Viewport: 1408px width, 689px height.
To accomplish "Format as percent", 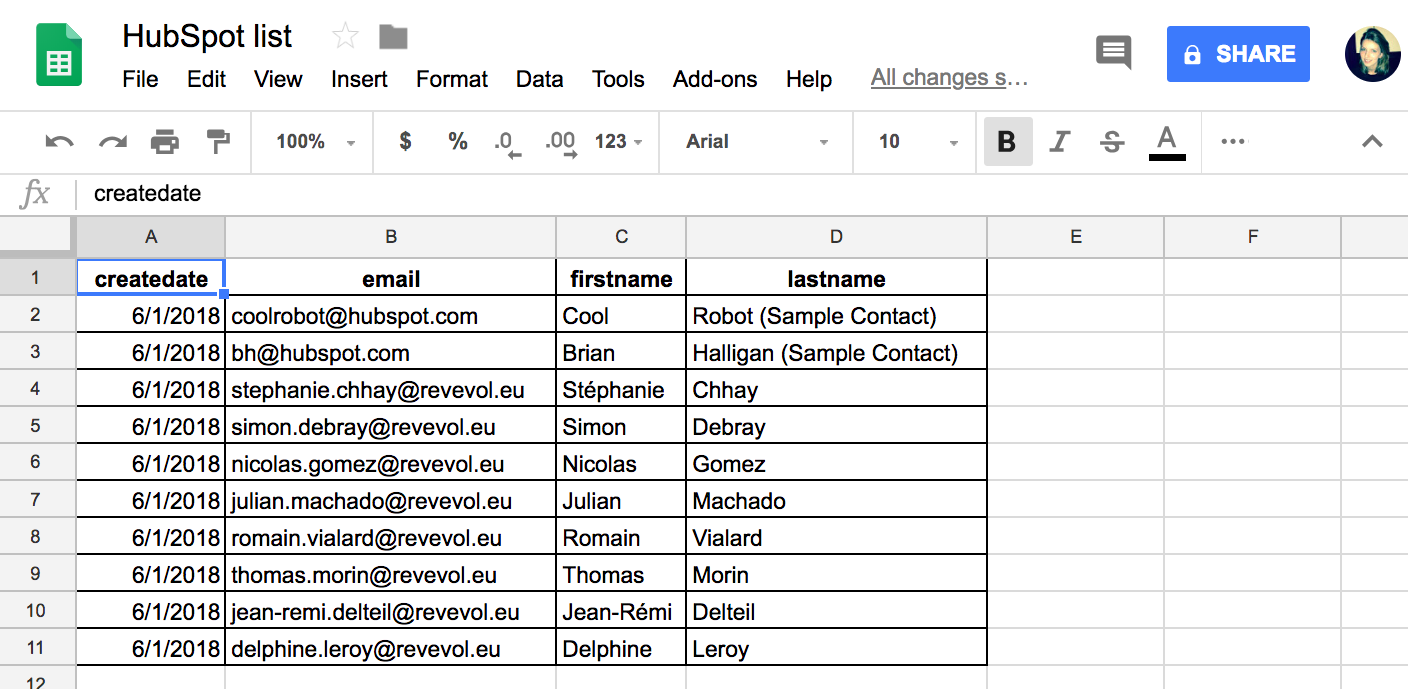I will 458,142.
